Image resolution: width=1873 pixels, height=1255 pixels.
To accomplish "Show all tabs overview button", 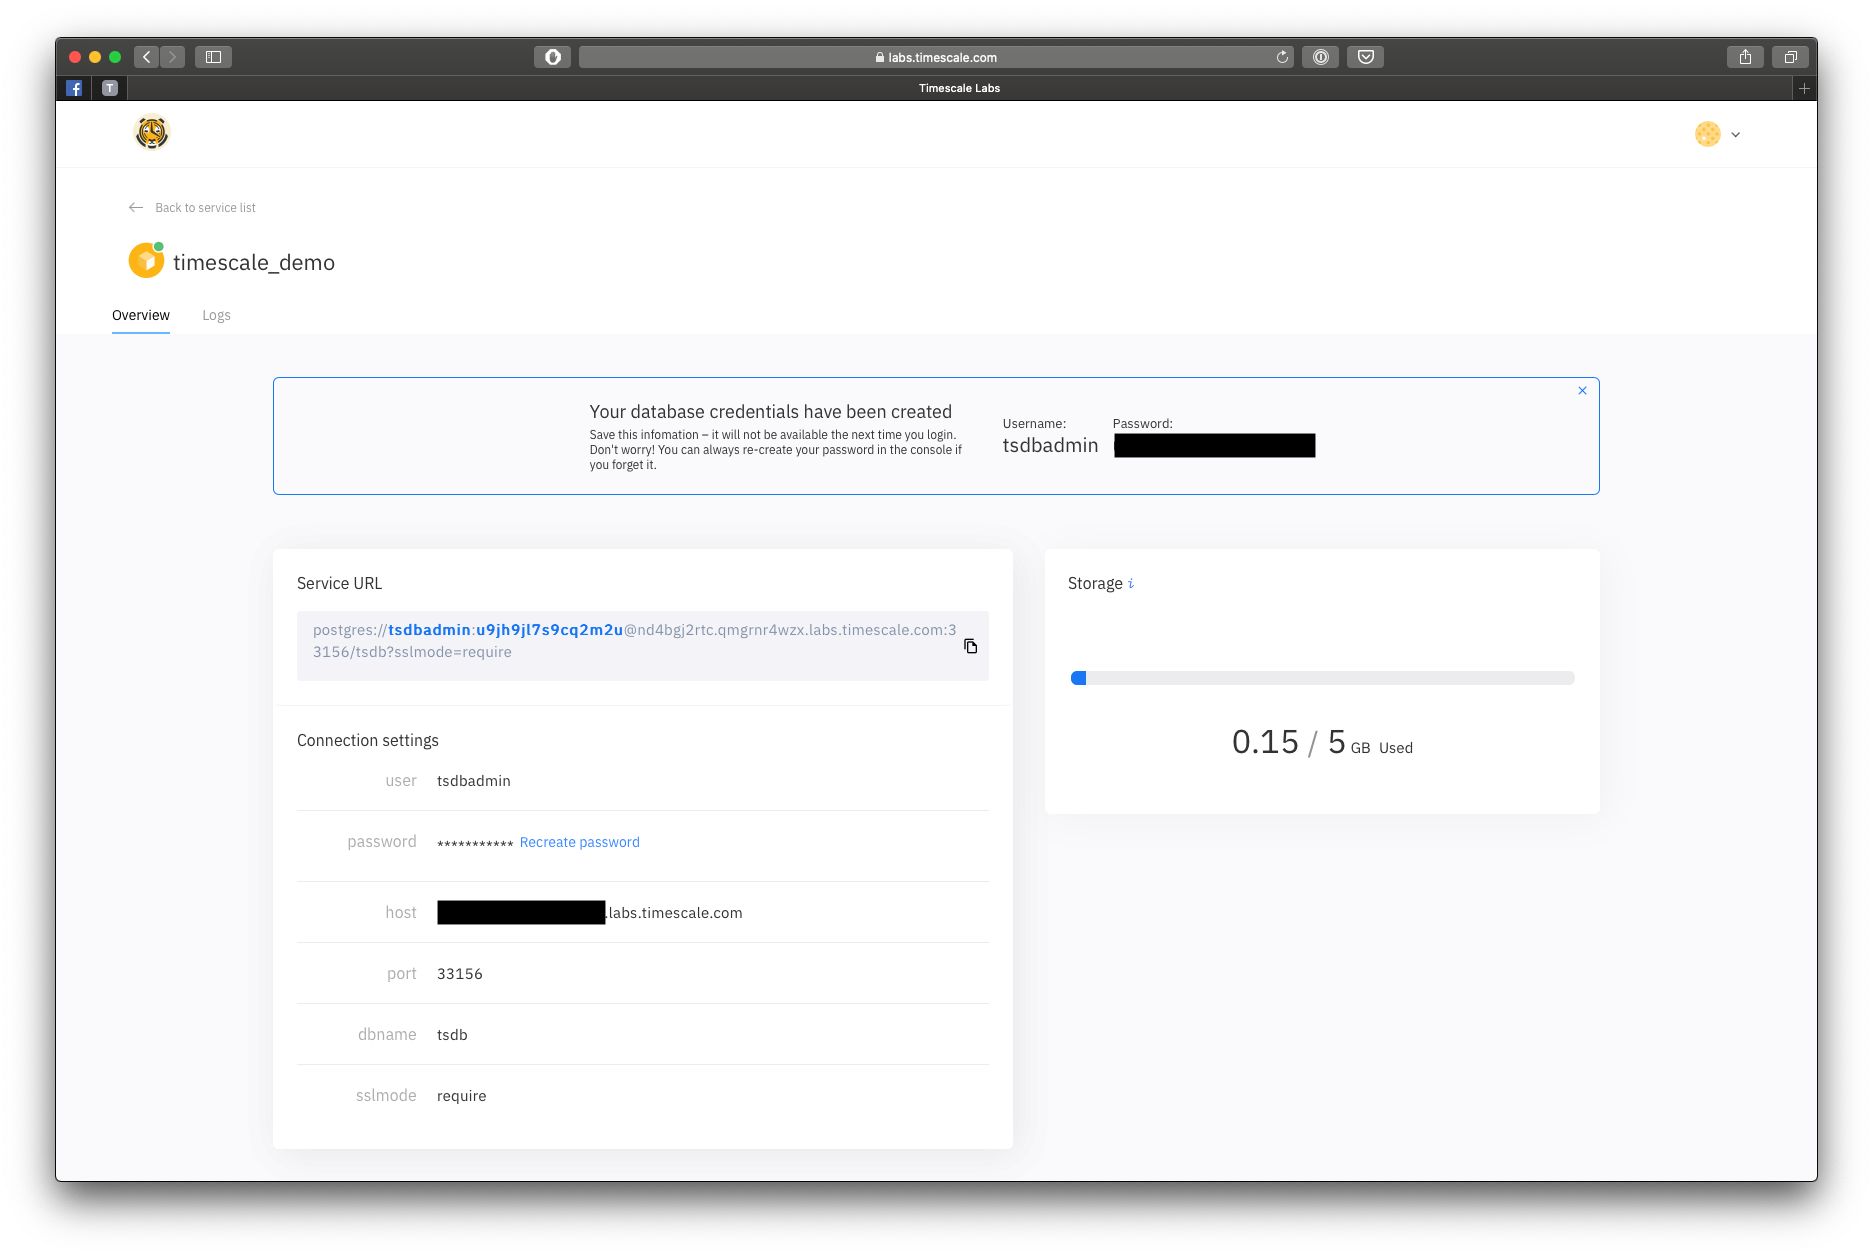I will tap(1790, 57).
